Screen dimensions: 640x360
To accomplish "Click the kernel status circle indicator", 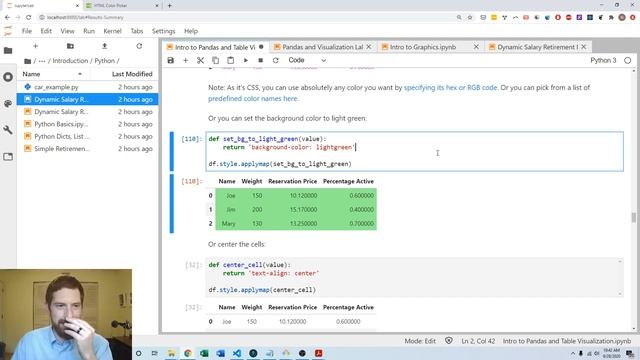I will [x=627, y=60].
